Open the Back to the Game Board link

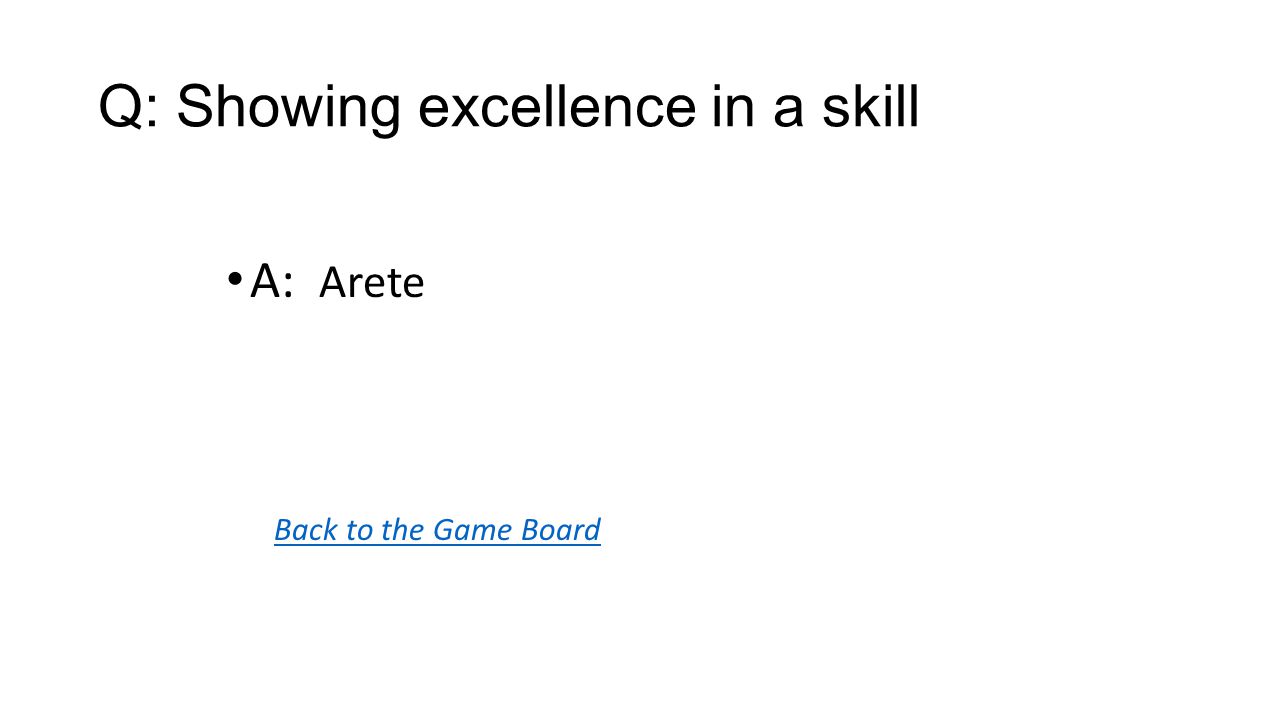click(437, 530)
